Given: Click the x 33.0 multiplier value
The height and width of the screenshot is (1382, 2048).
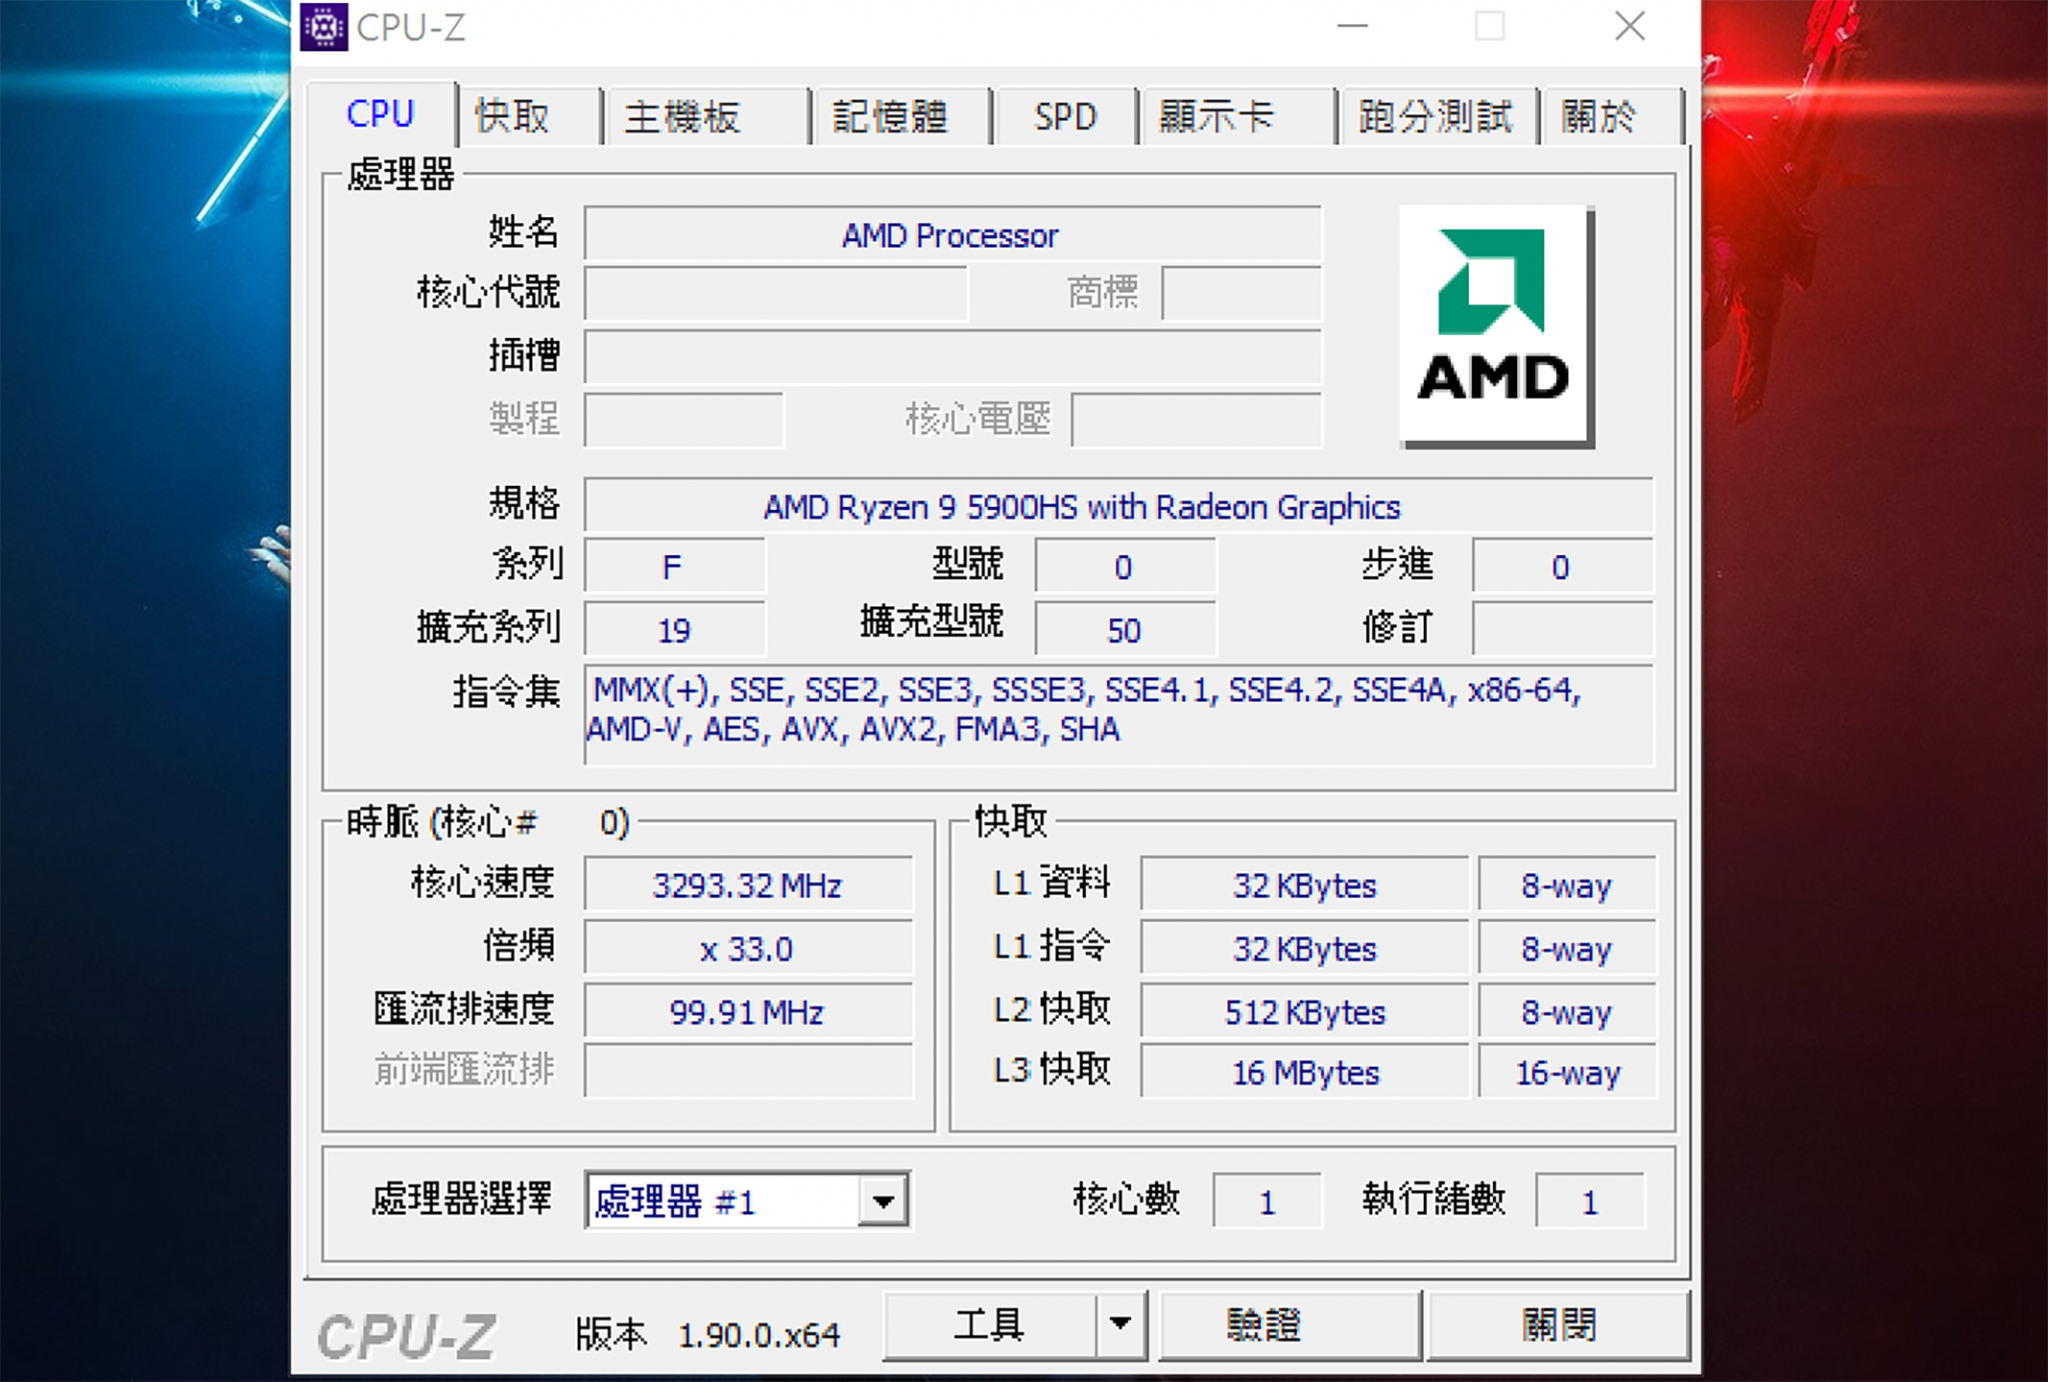Looking at the screenshot, I should 748,948.
